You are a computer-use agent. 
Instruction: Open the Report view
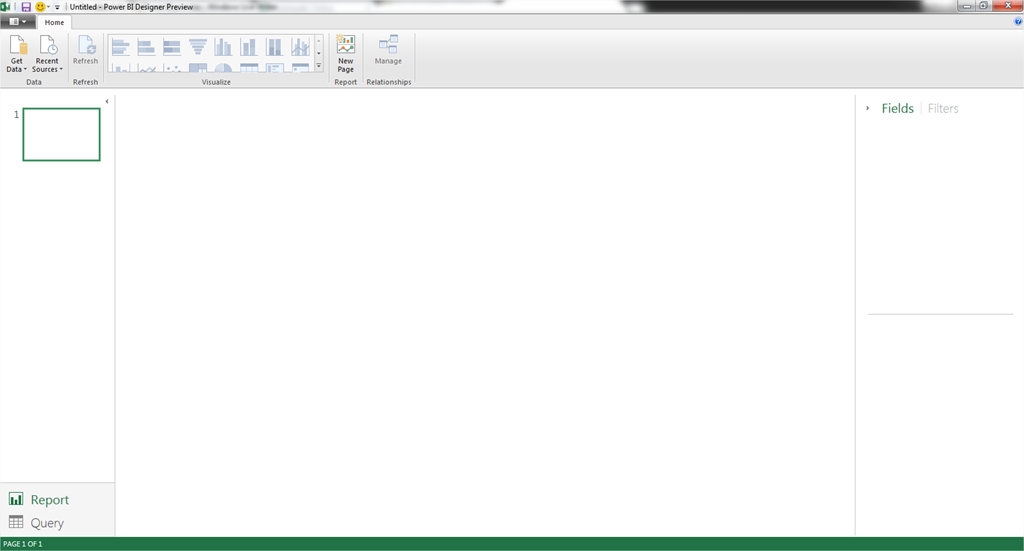(39, 499)
